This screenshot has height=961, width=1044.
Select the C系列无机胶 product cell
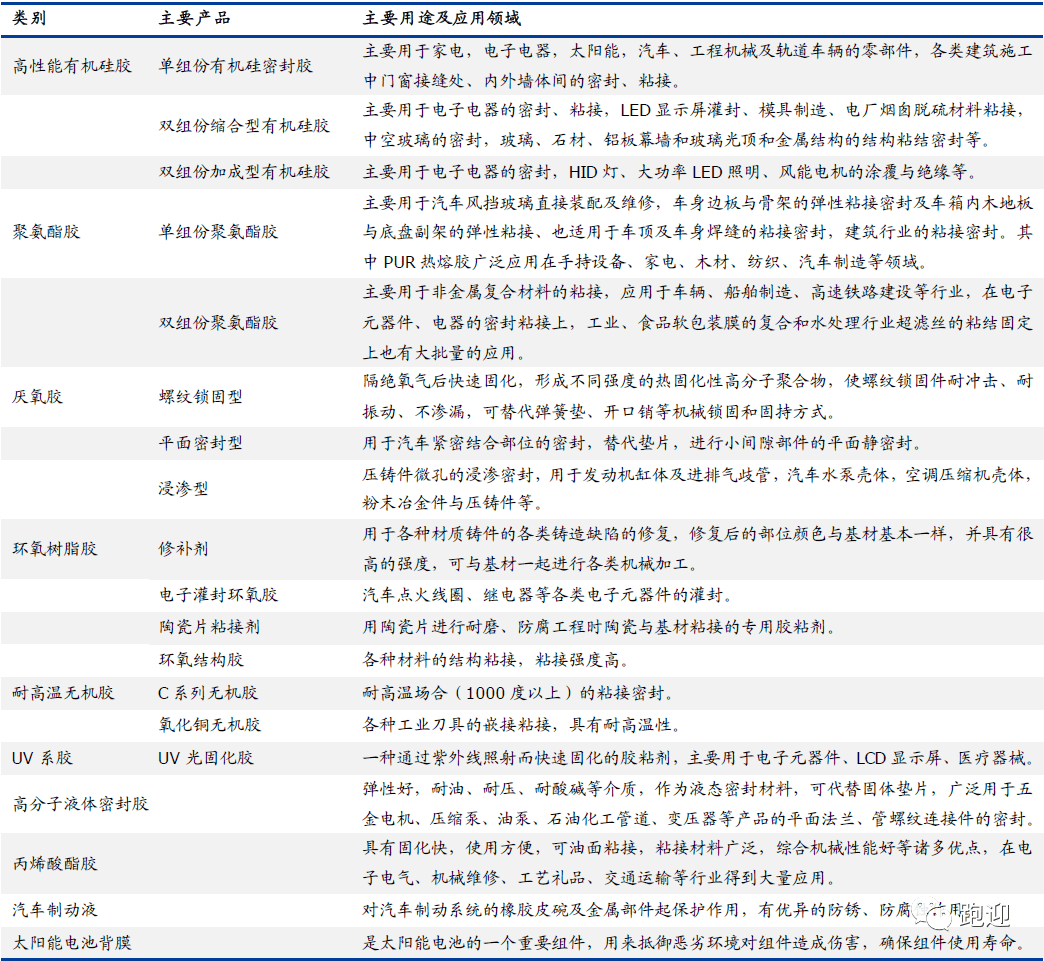pyautogui.click(x=208, y=693)
